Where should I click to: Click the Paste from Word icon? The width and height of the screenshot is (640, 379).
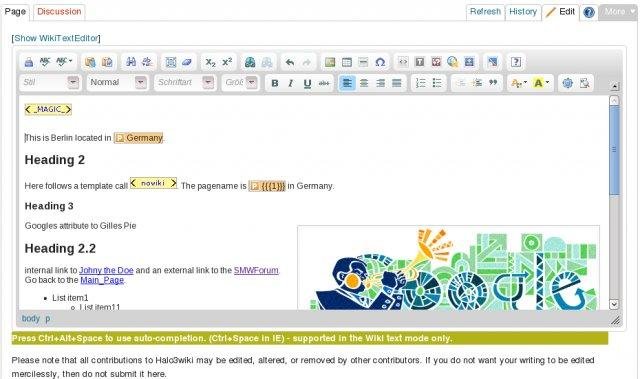pos(107,62)
